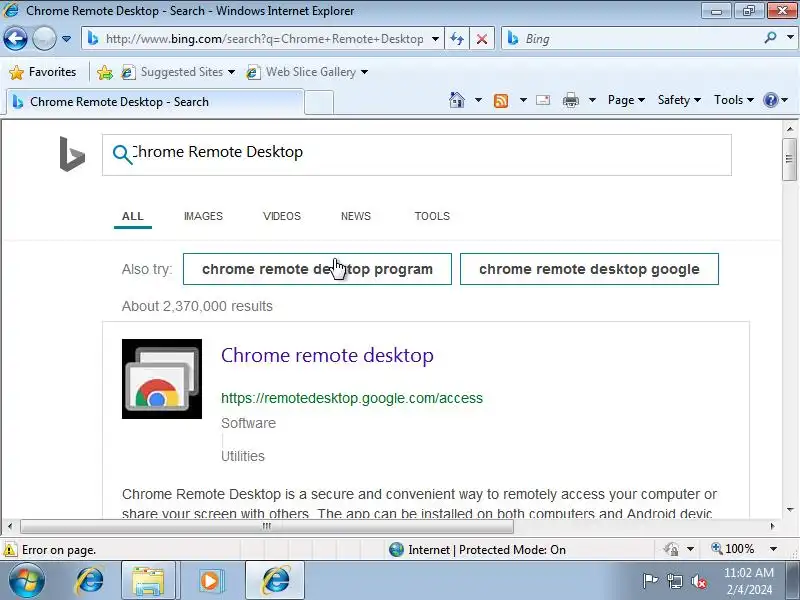Open the Windows Start button
The image size is (800, 600).
26,581
